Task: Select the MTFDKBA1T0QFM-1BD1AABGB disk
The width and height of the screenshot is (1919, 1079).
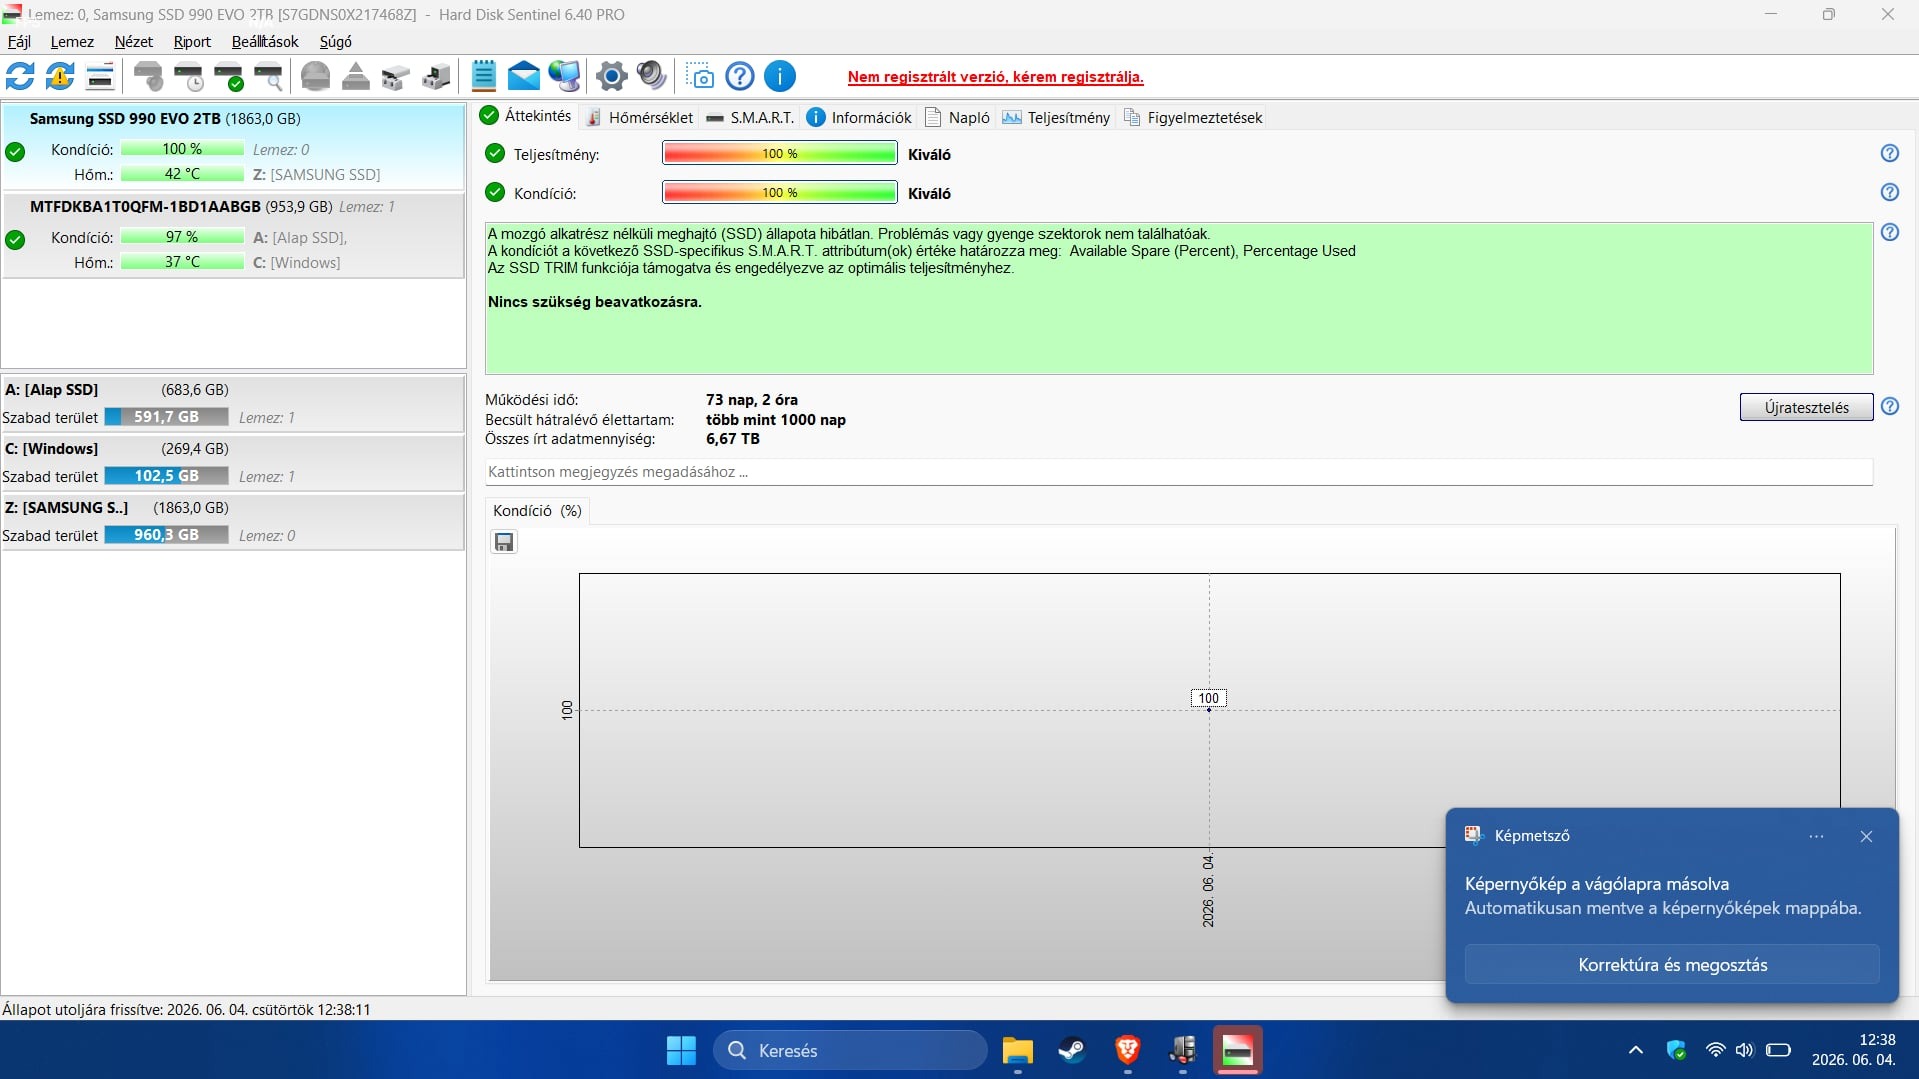Action: coord(233,235)
